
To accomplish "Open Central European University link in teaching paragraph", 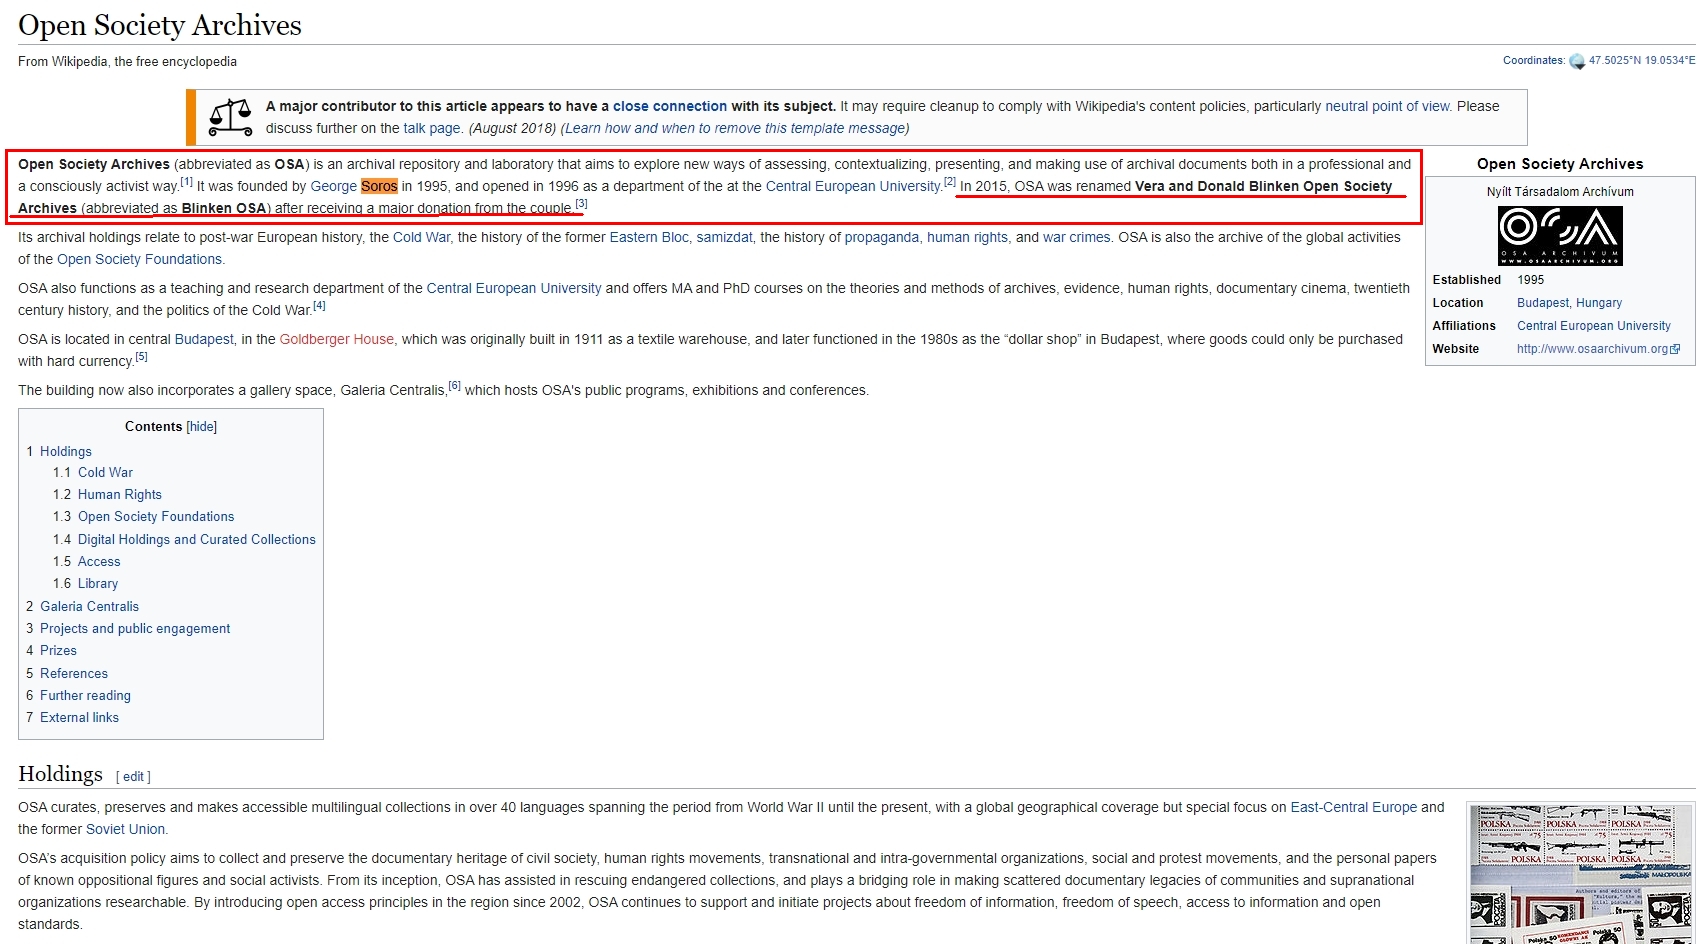I will [x=514, y=288].
